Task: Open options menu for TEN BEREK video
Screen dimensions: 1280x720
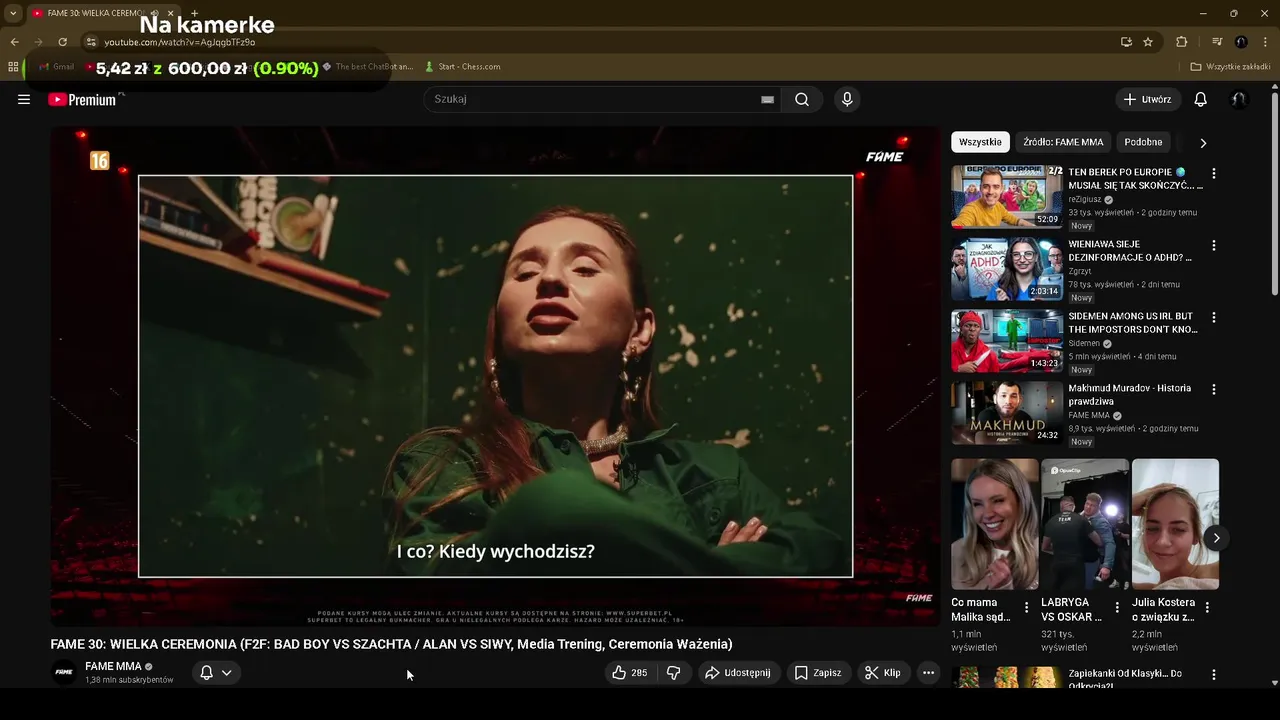Action: click(x=1214, y=173)
